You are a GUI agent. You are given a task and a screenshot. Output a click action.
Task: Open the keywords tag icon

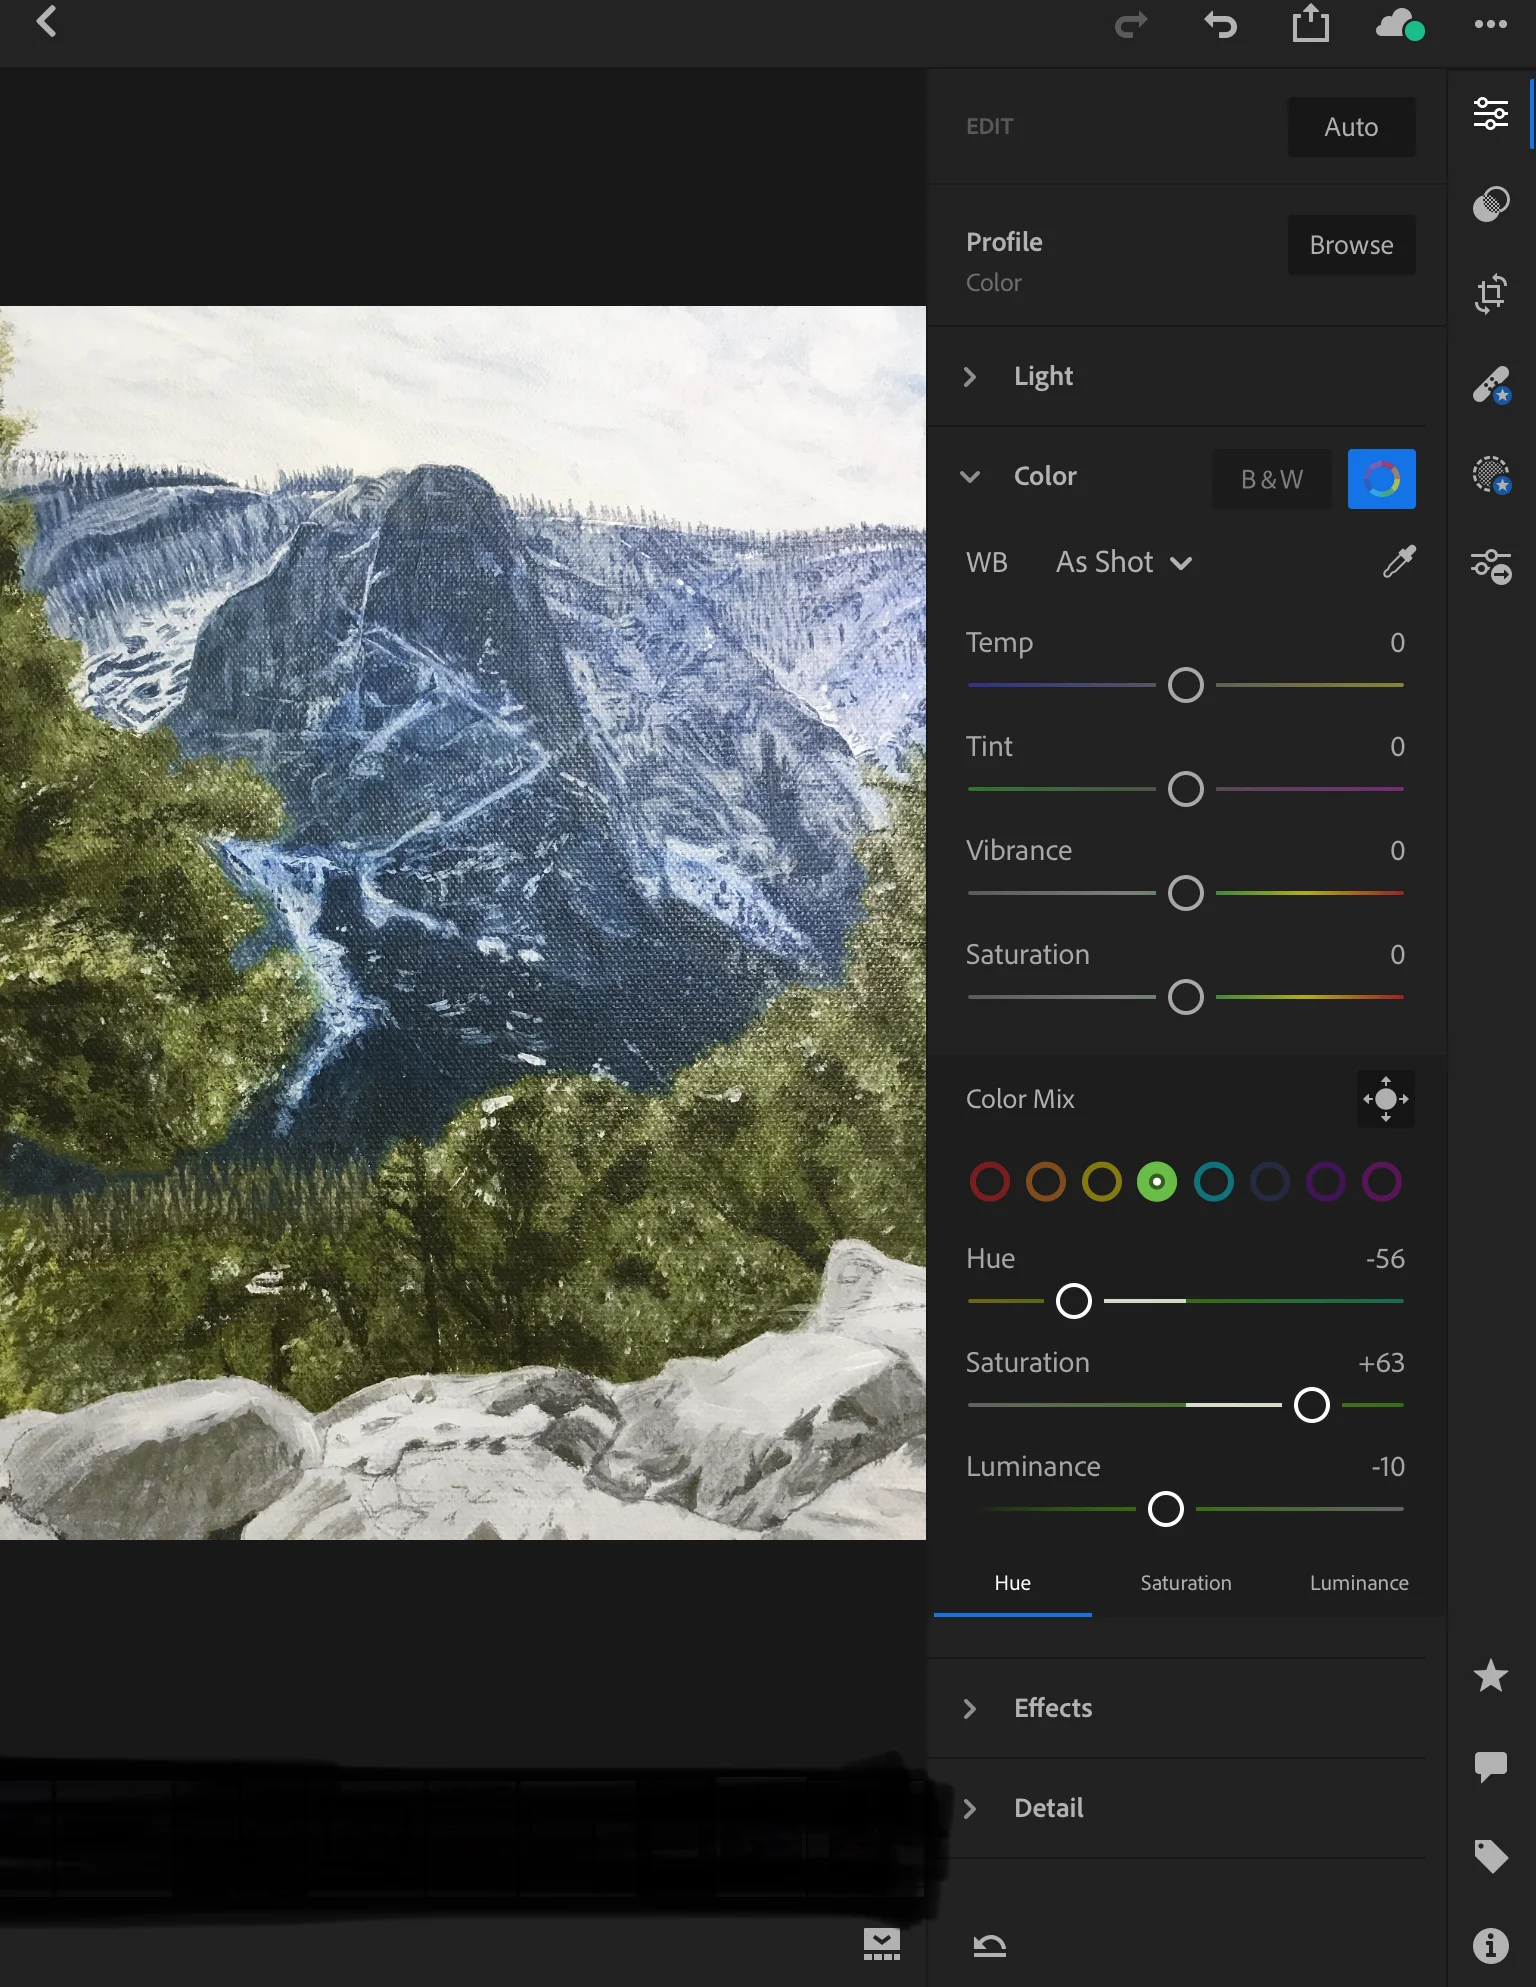(1490, 1856)
